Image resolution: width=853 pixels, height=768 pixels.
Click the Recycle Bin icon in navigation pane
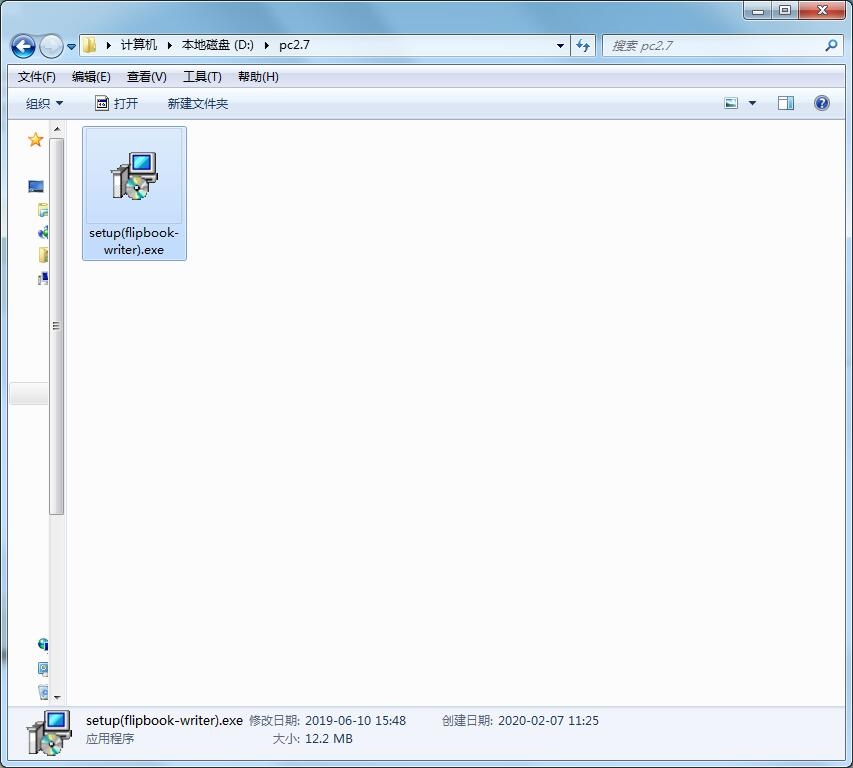pyautogui.click(x=43, y=691)
